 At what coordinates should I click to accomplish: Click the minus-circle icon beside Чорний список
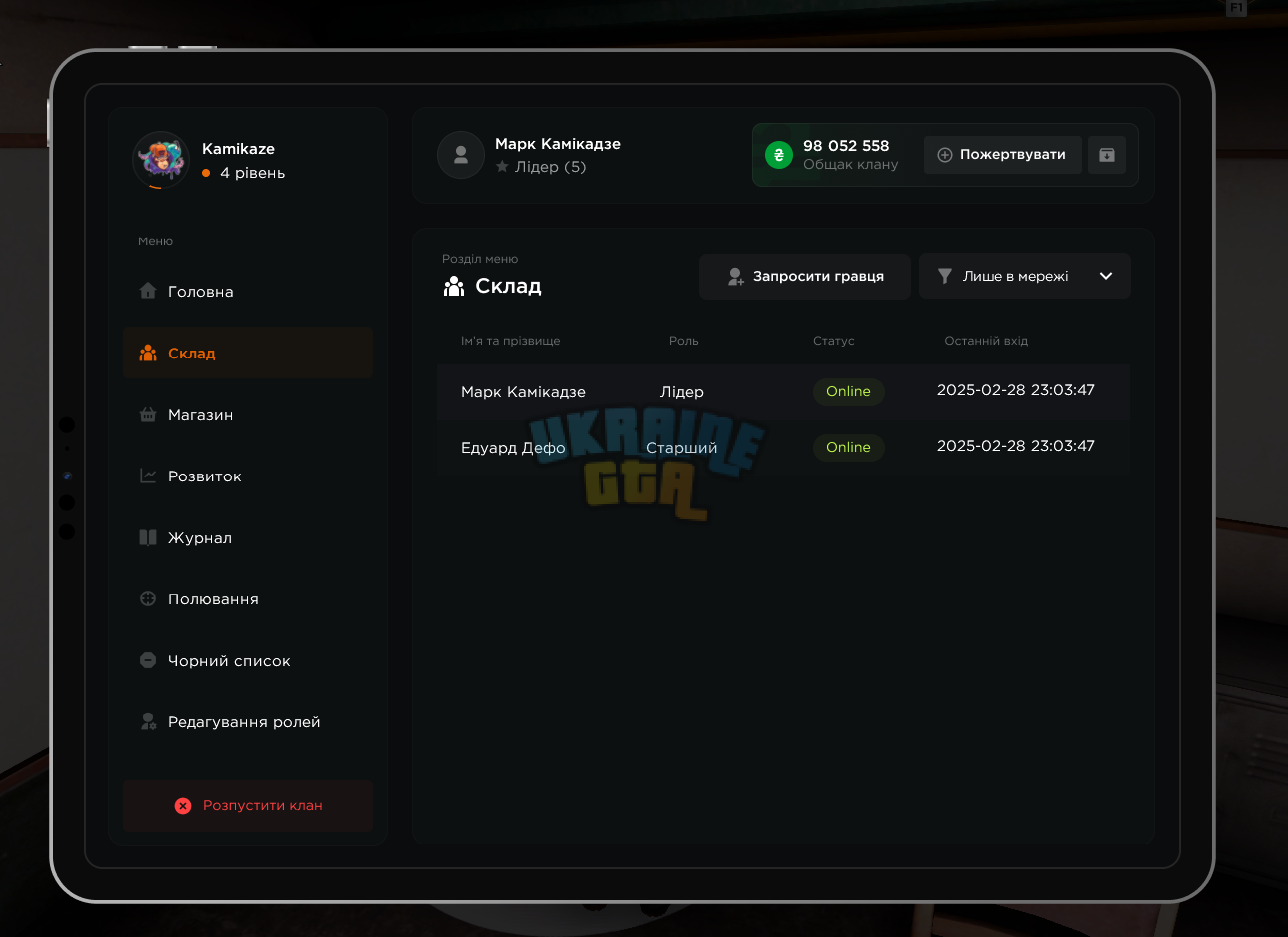tap(148, 660)
